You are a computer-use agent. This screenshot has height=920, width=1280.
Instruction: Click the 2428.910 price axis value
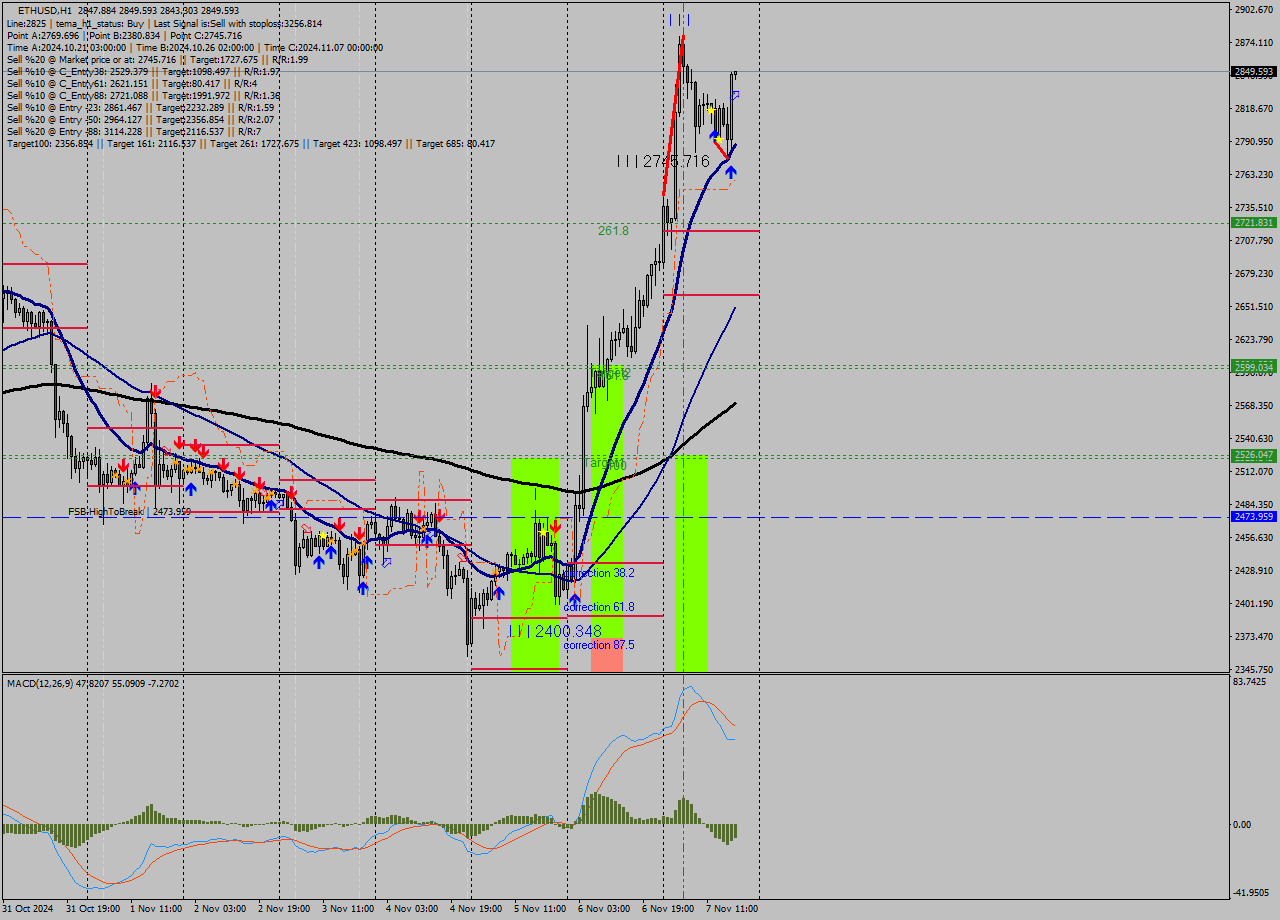(x=1253, y=571)
